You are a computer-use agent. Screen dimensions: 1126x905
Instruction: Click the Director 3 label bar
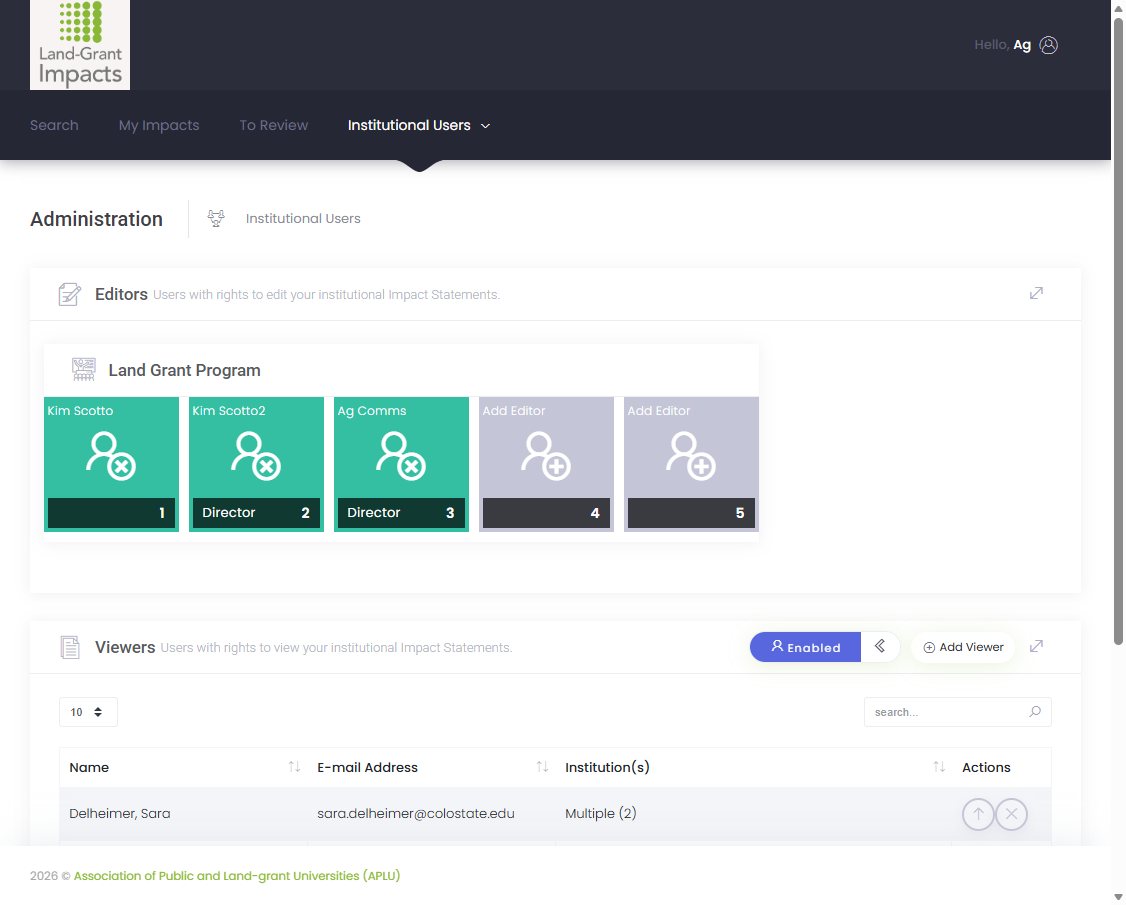(401, 513)
